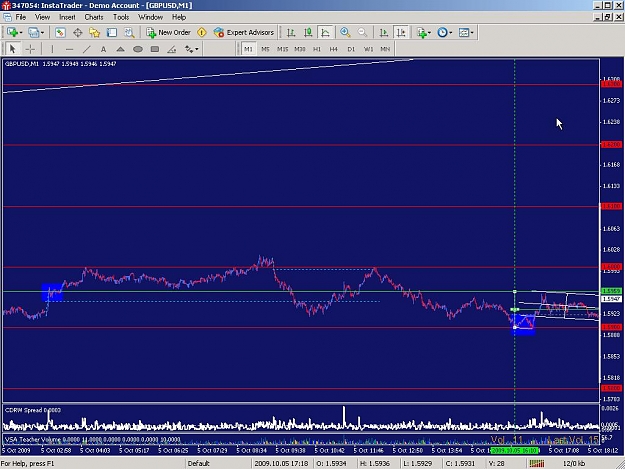Open the Window menu
625x469 pixels.
(151, 17)
